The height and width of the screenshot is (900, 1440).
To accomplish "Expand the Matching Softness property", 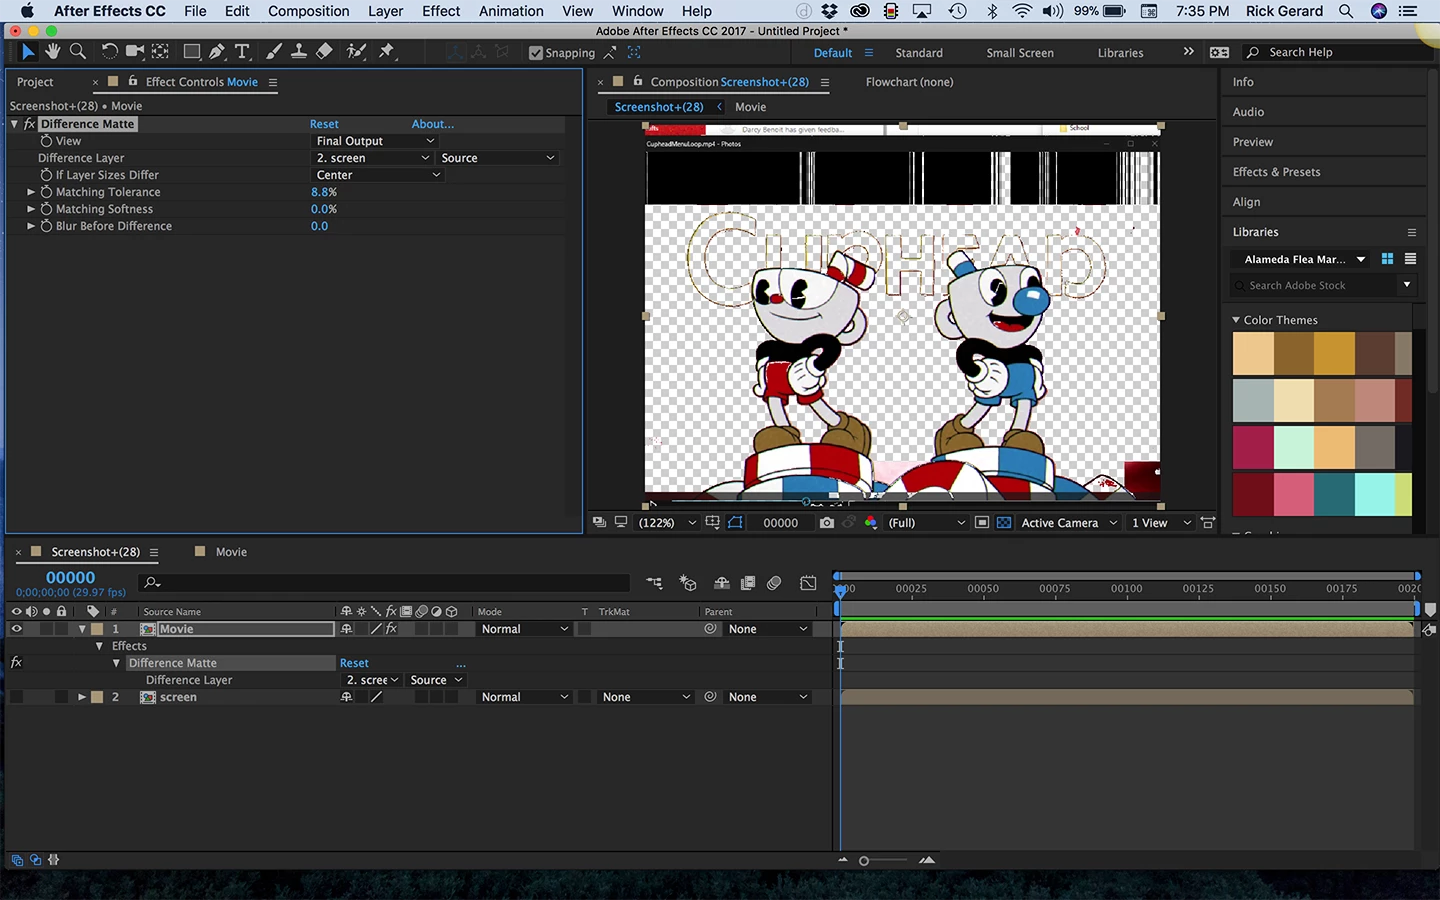I will pyautogui.click(x=31, y=209).
